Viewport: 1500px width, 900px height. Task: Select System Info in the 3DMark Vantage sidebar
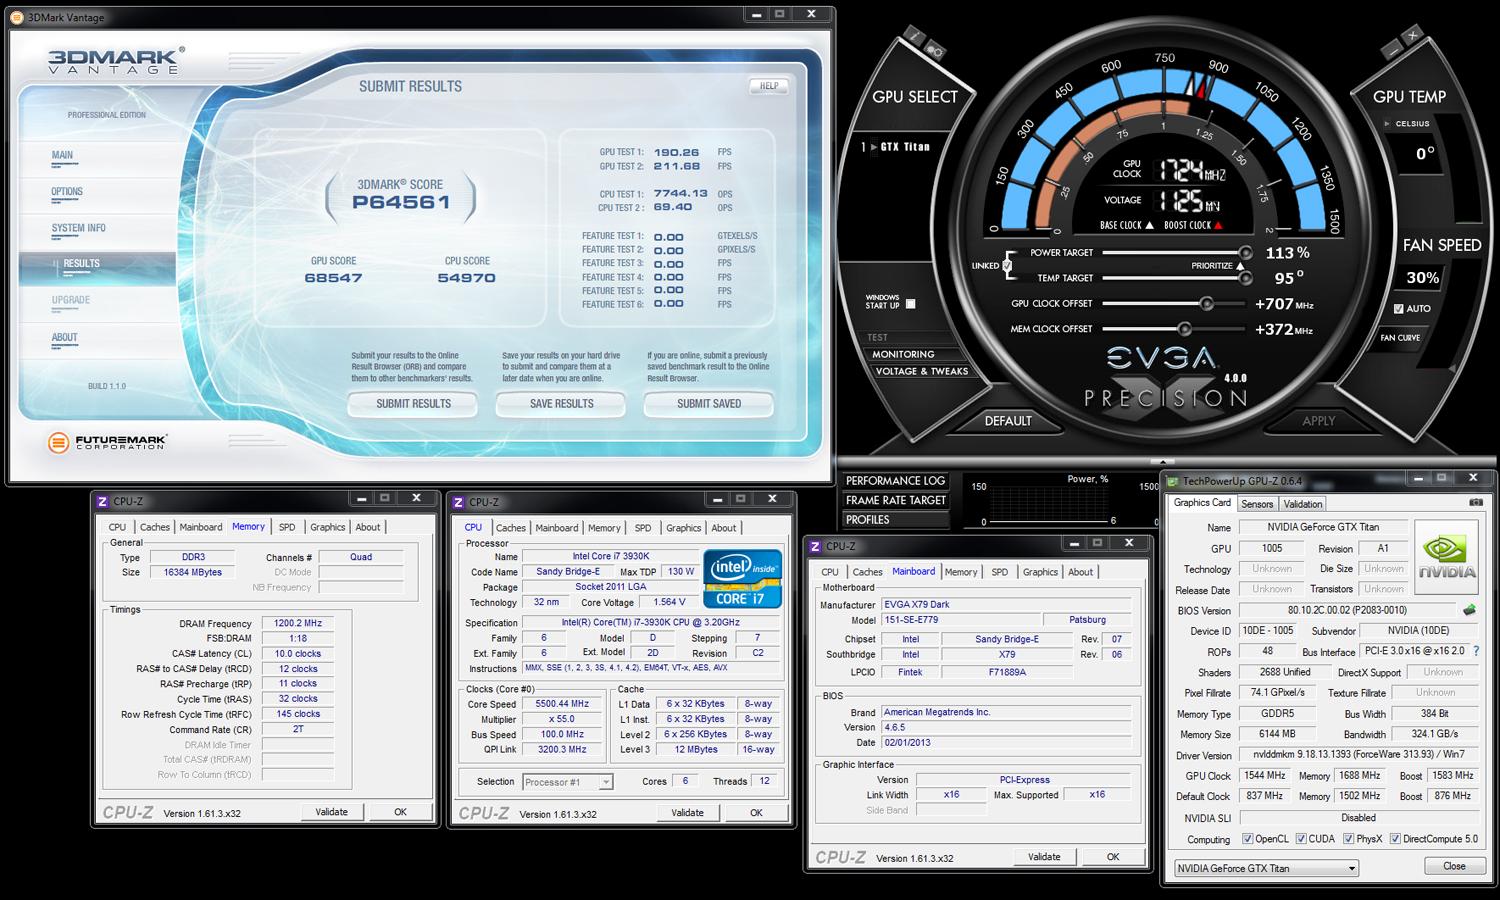pyautogui.click(x=78, y=228)
